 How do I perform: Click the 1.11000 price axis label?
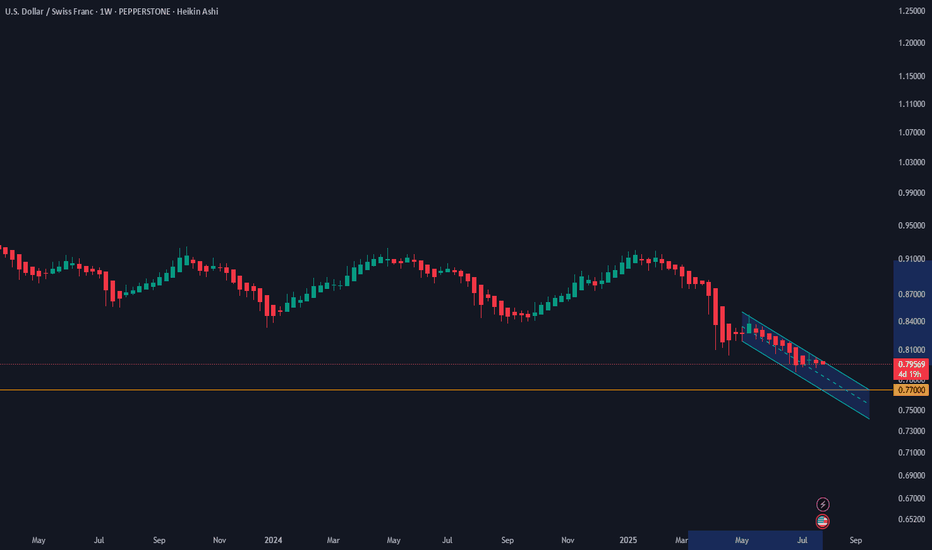(x=911, y=104)
